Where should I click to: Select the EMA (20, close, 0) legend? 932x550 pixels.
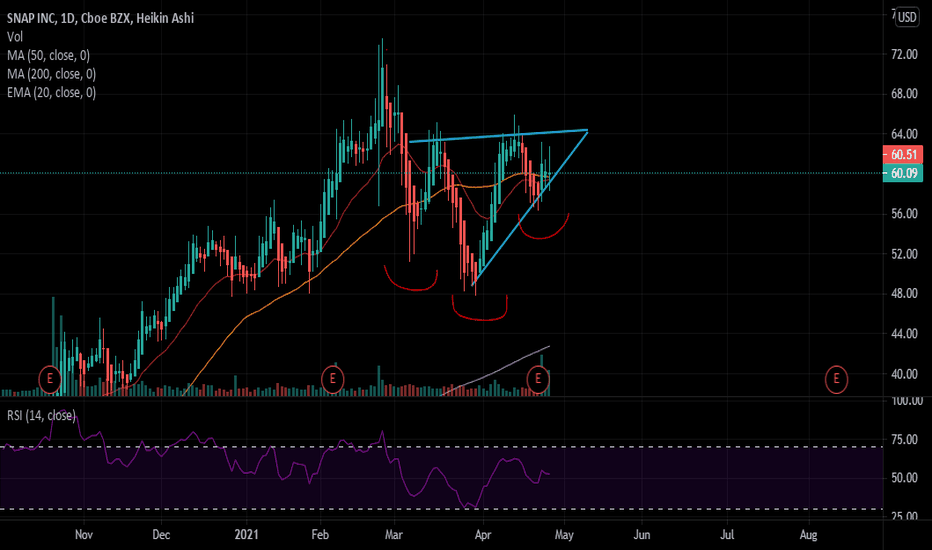click(52, 92)
